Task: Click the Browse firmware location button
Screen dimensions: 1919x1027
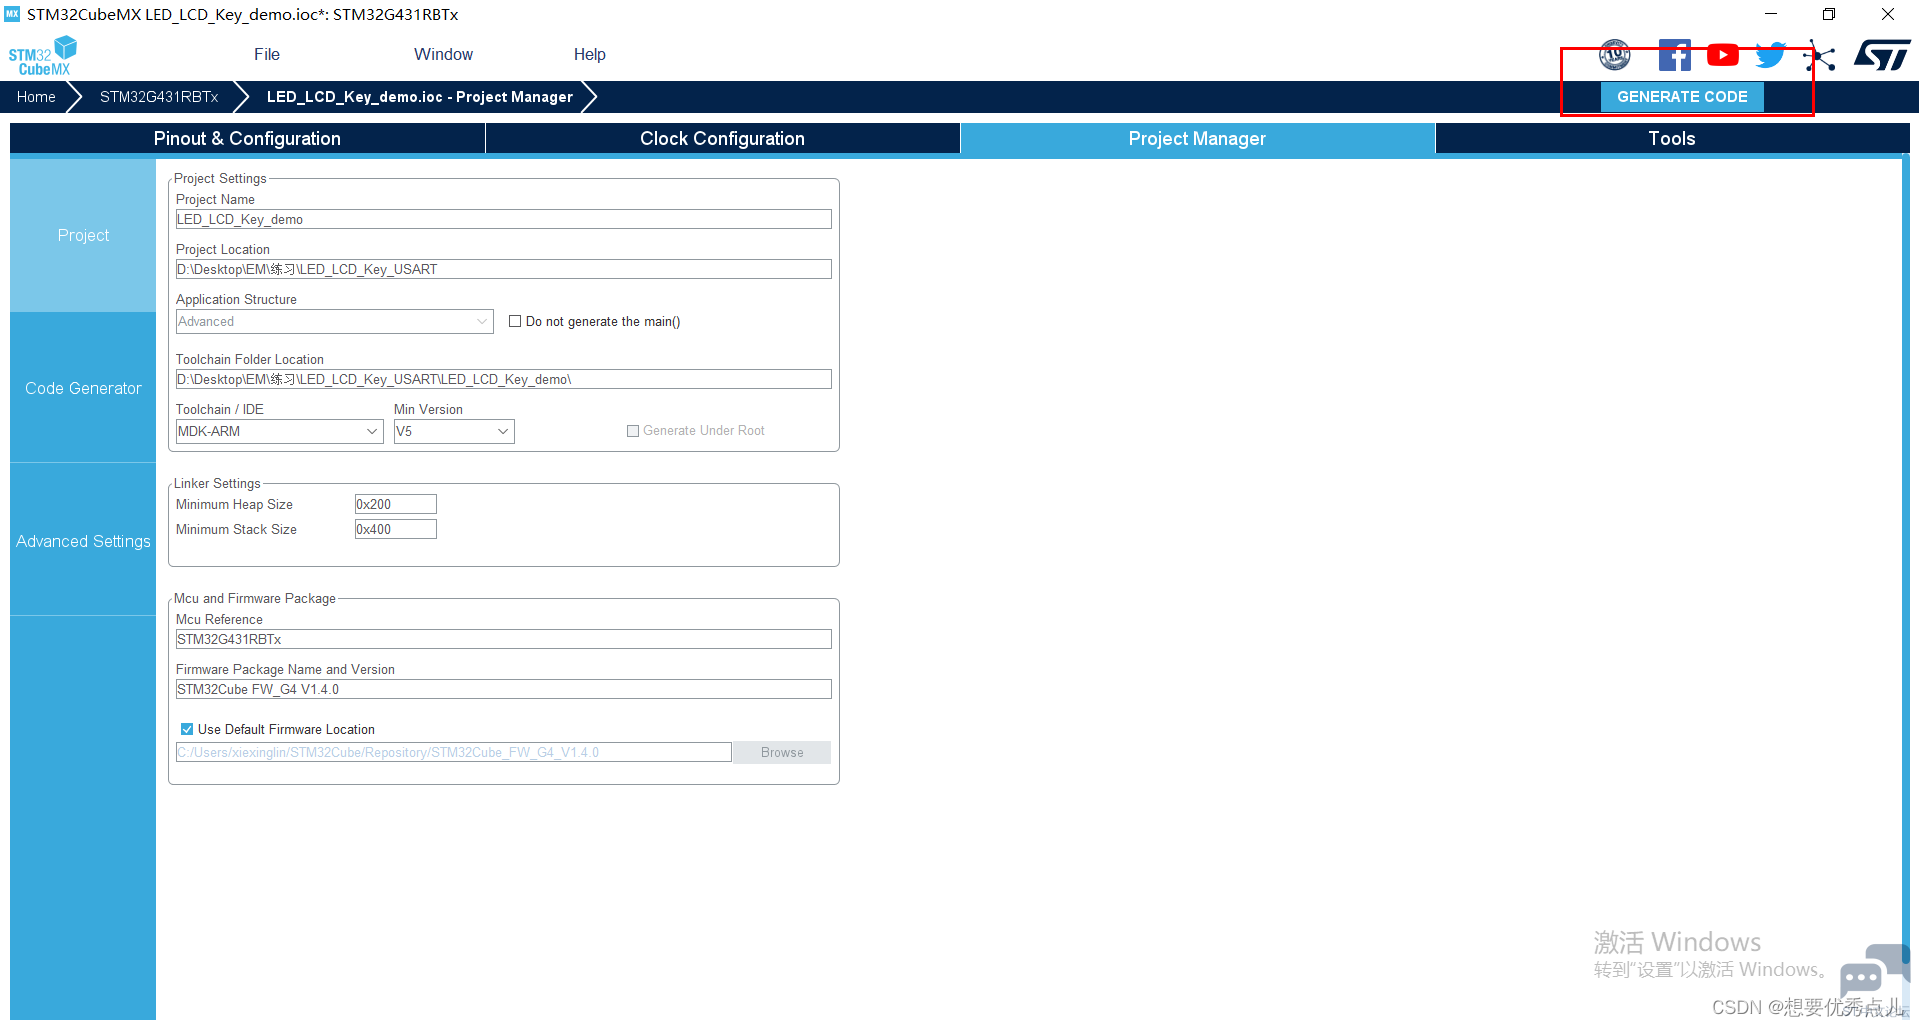Action: pyautogui.click(x=782, y=752)
